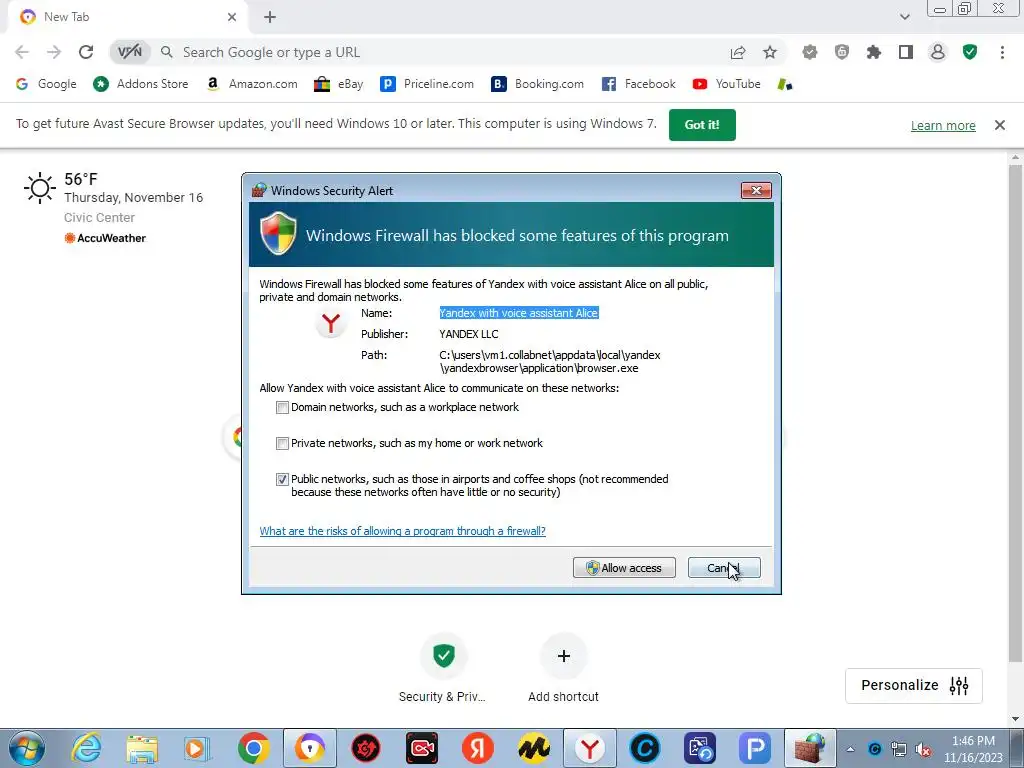Screen dimensions: 1024x768
Task: Click the 56°F weather temperature
Action: pos(81,179)
